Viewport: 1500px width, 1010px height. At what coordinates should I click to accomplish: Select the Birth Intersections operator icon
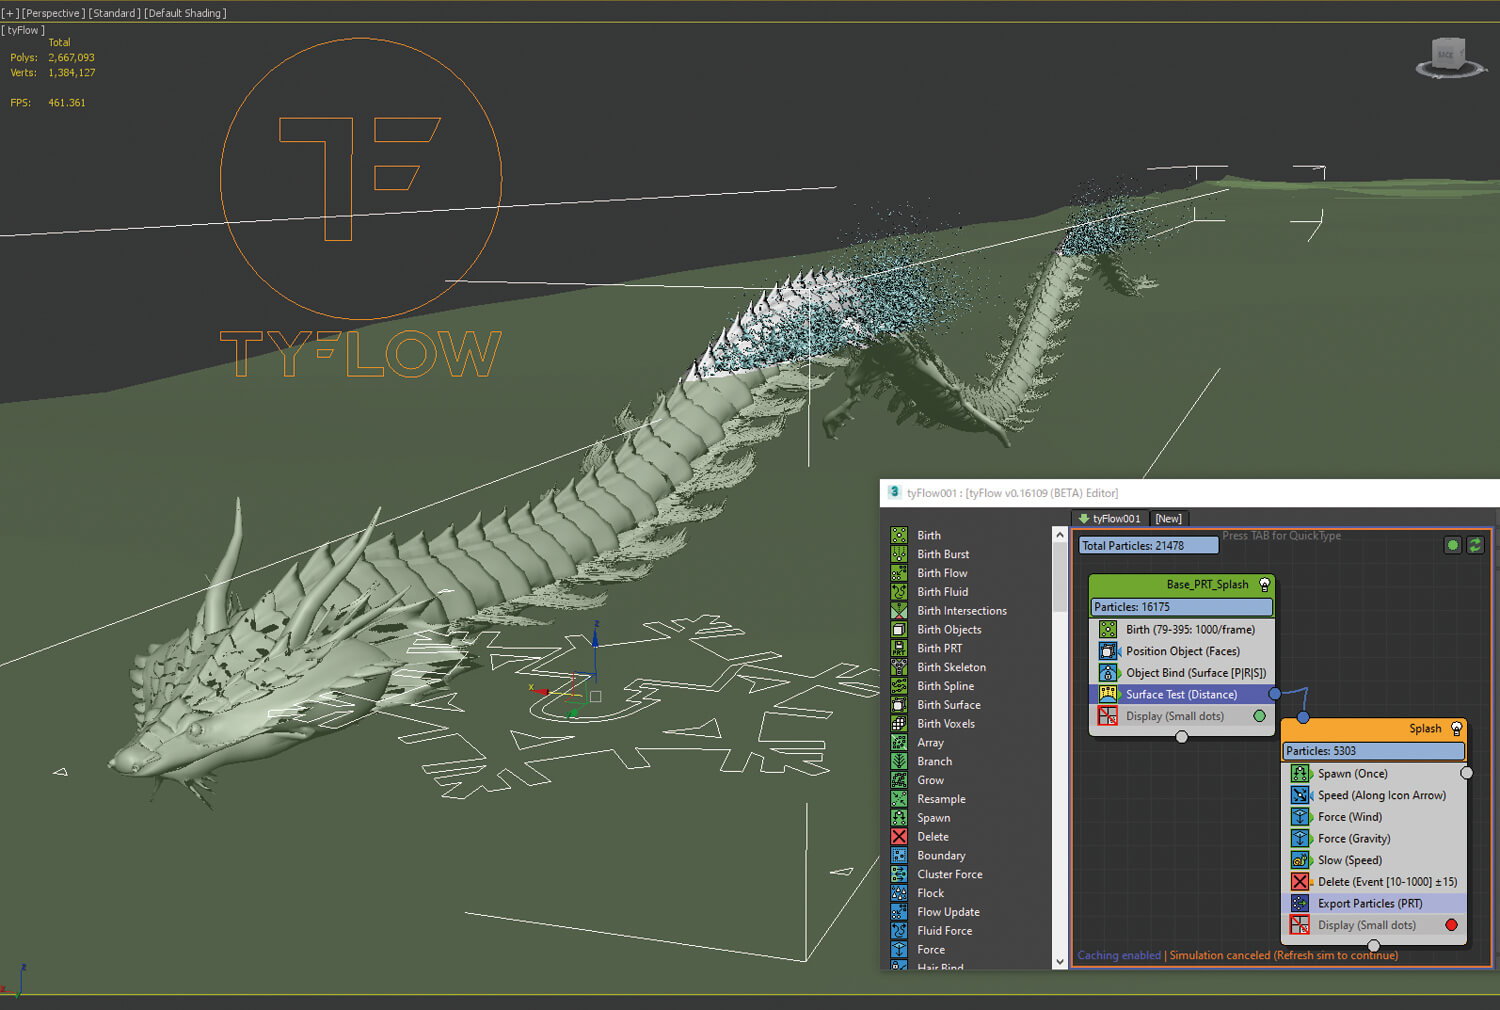tap(899, 611)
